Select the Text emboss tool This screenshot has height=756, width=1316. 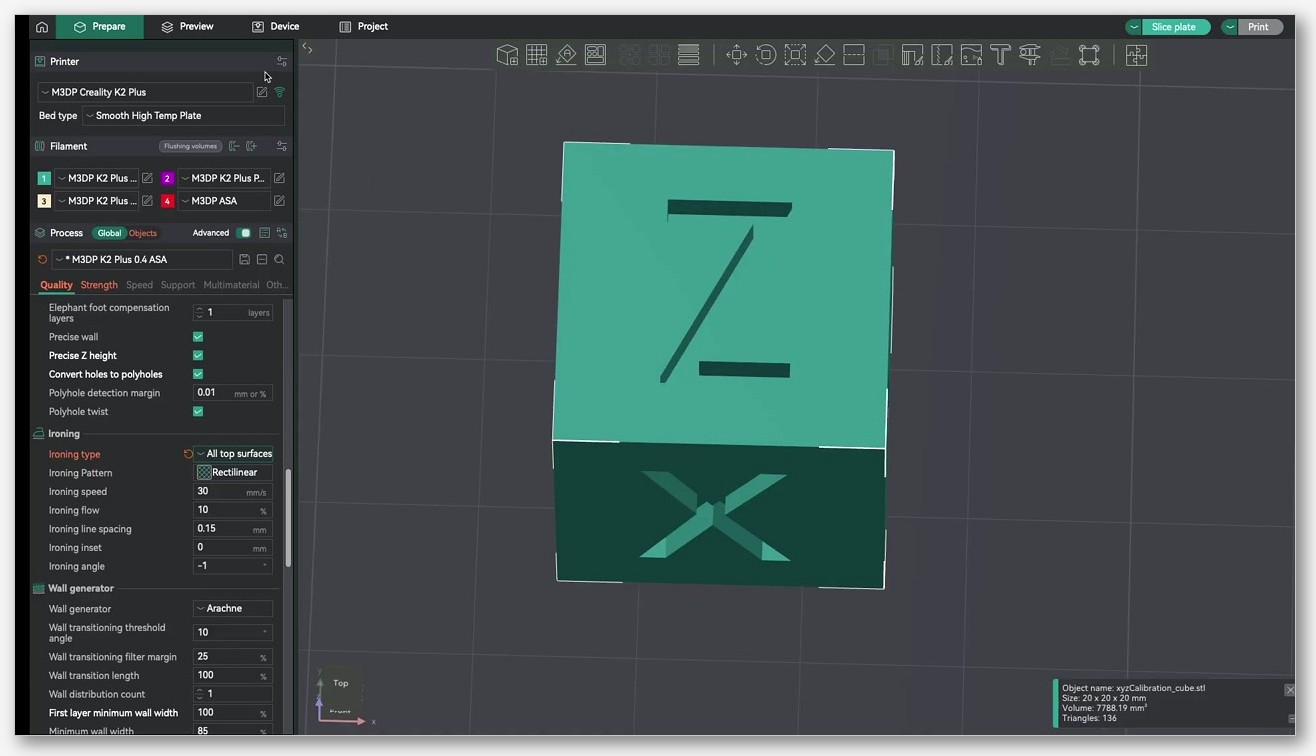(1000, 55)
